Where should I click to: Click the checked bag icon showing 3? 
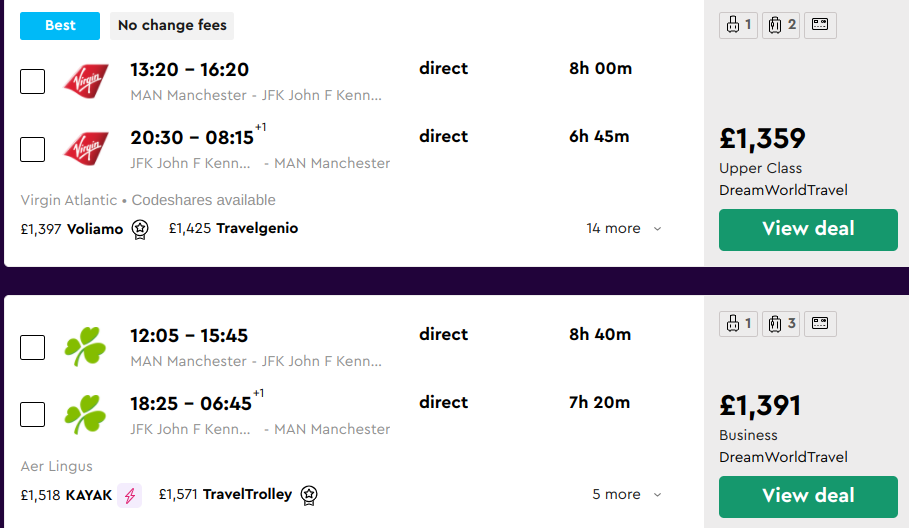pos(781,323)
